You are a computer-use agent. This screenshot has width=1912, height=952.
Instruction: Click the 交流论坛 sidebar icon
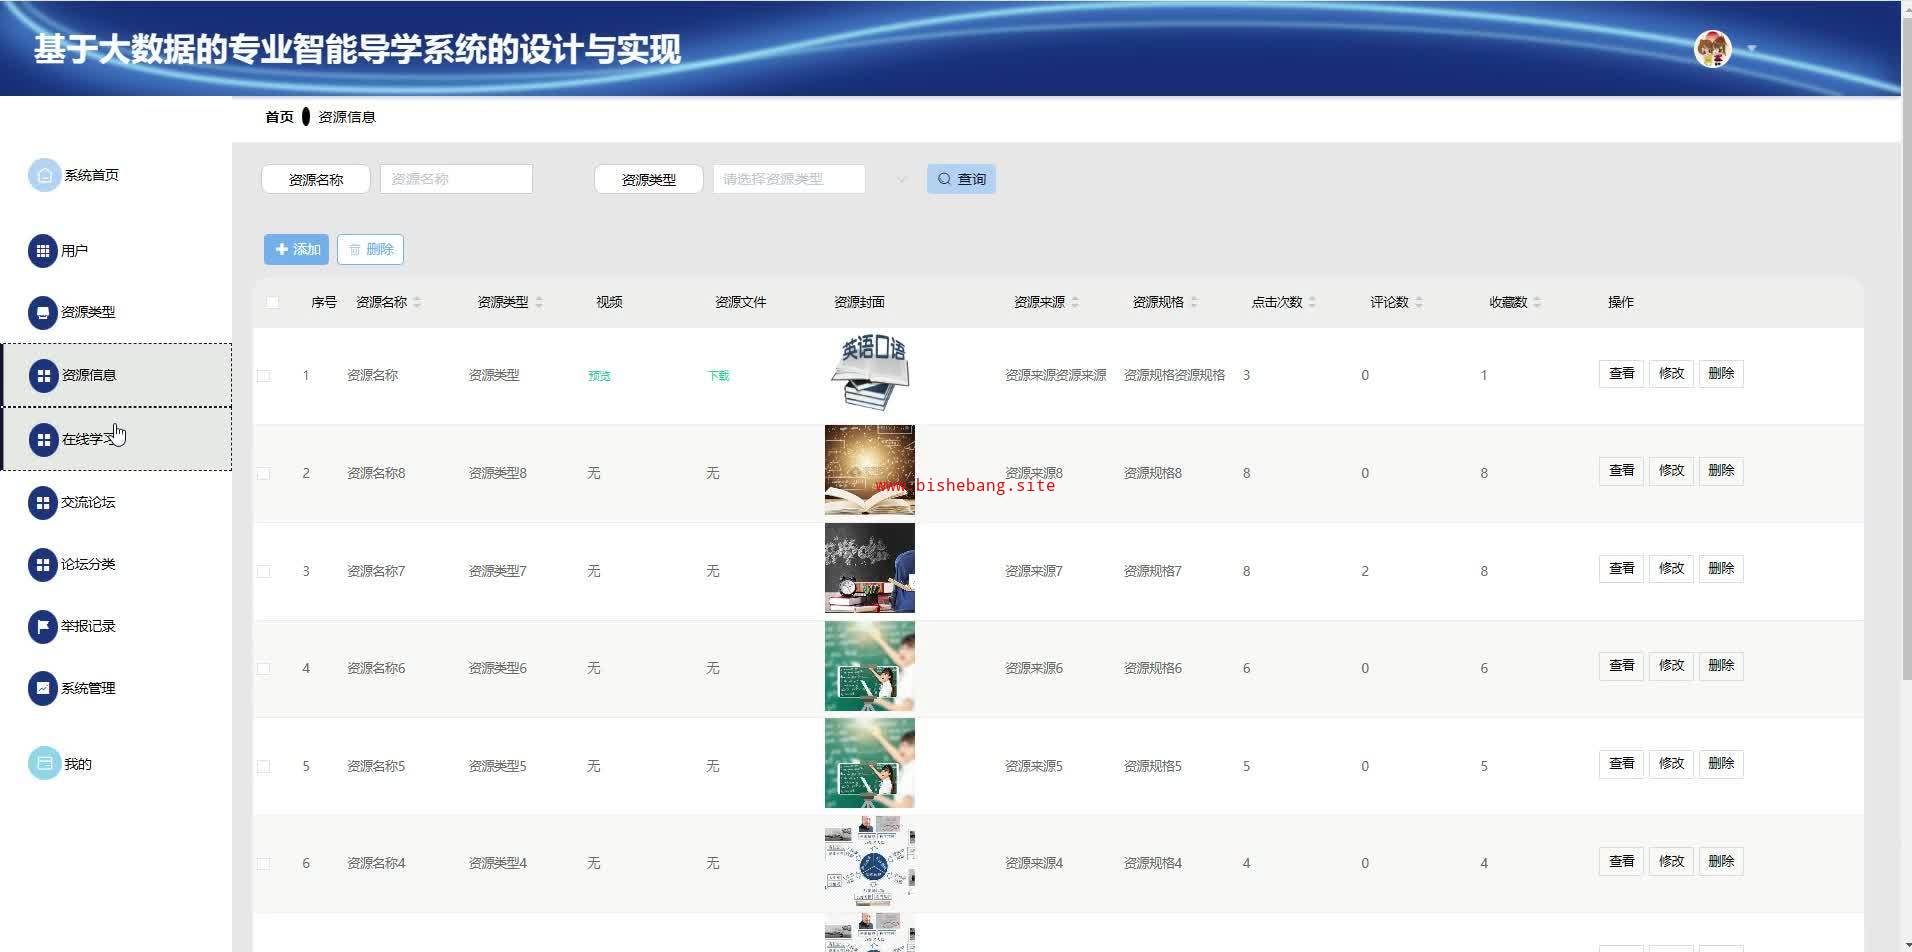[42, 503]
